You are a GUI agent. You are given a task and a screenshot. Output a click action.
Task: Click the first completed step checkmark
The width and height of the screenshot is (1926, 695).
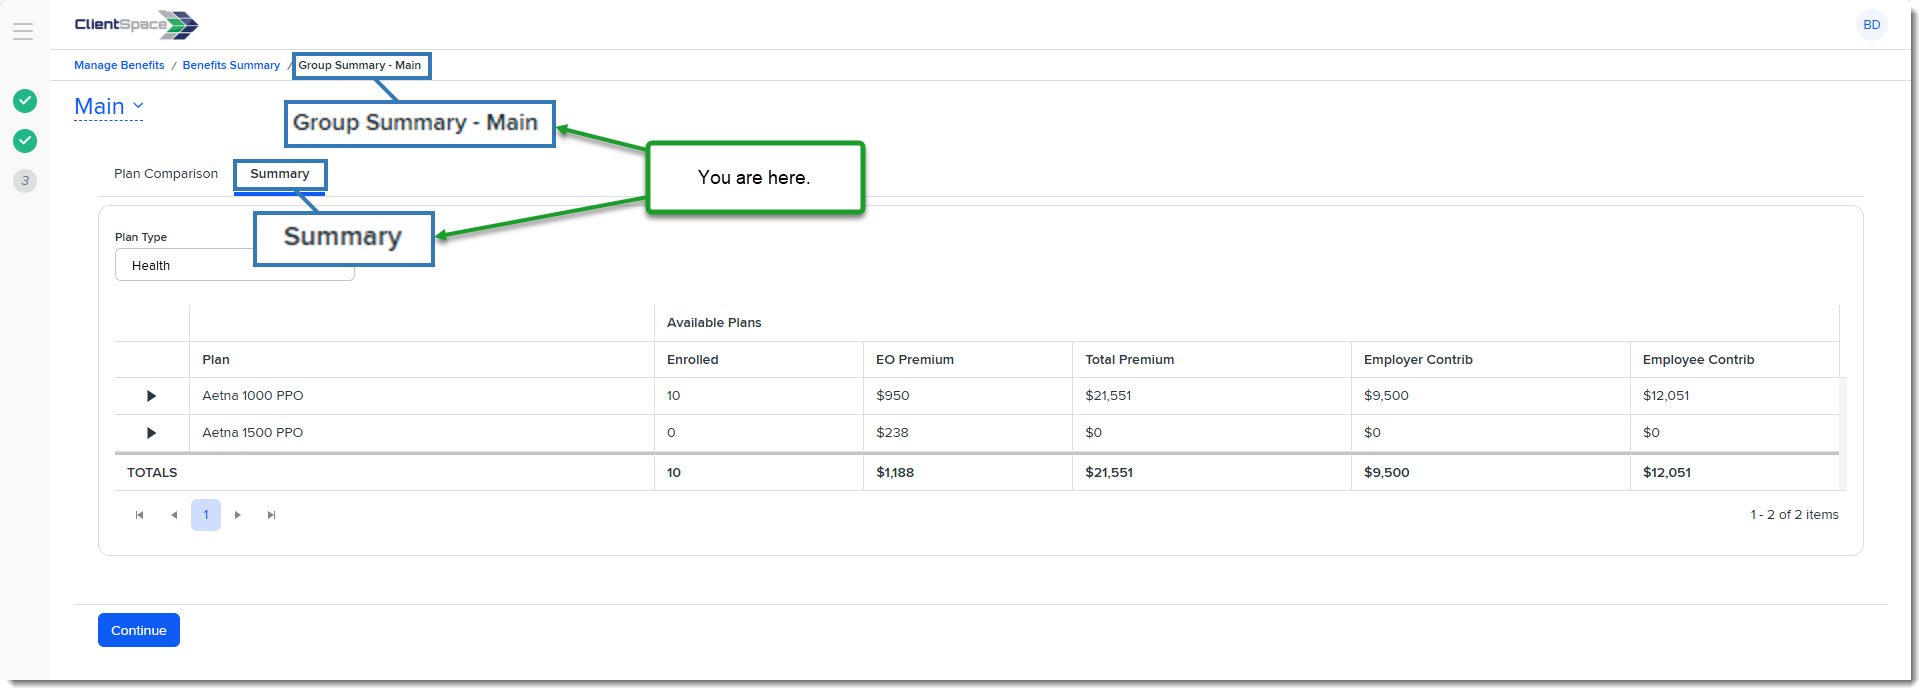click(x=25, y=101)
